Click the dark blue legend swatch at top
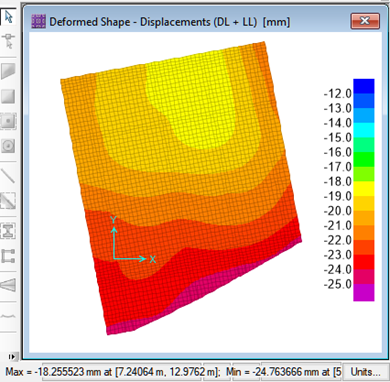390x382 pixels. click(364, 86)
